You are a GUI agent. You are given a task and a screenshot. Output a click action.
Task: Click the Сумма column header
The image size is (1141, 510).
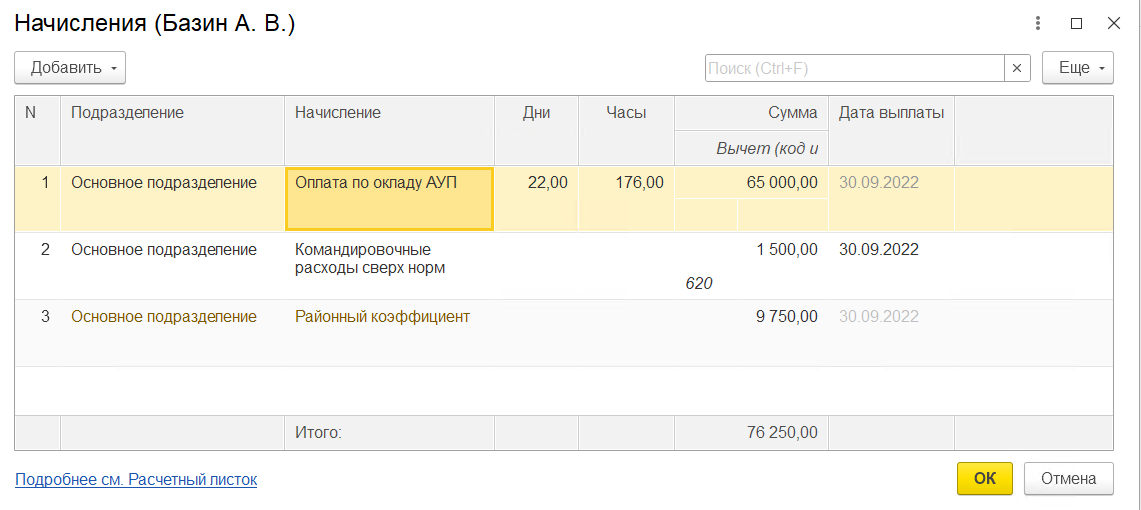click(792, 113)
